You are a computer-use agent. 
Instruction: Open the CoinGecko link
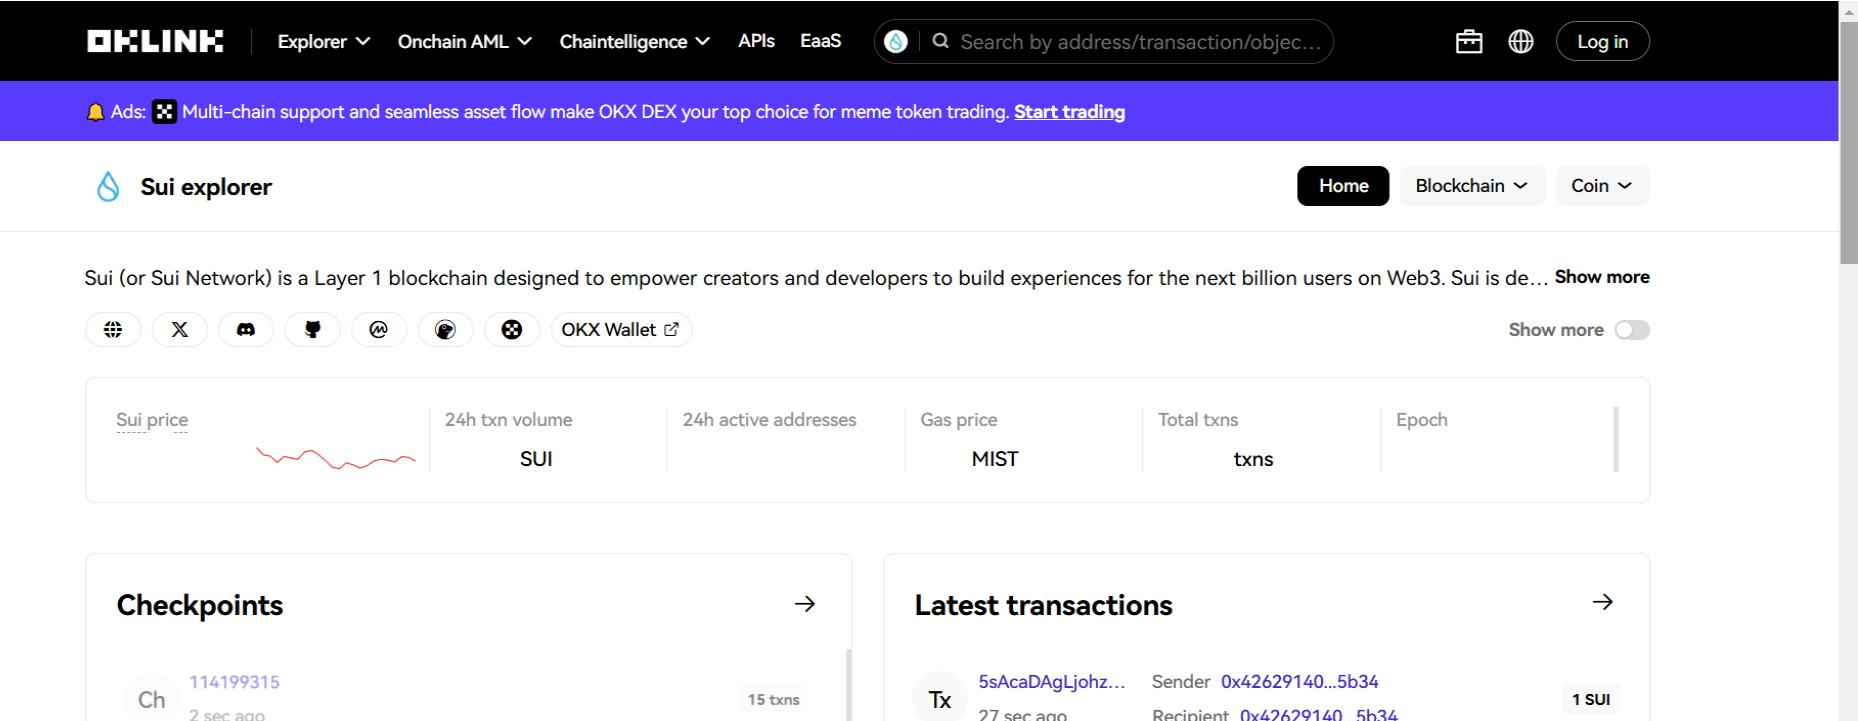pos(446,330)
